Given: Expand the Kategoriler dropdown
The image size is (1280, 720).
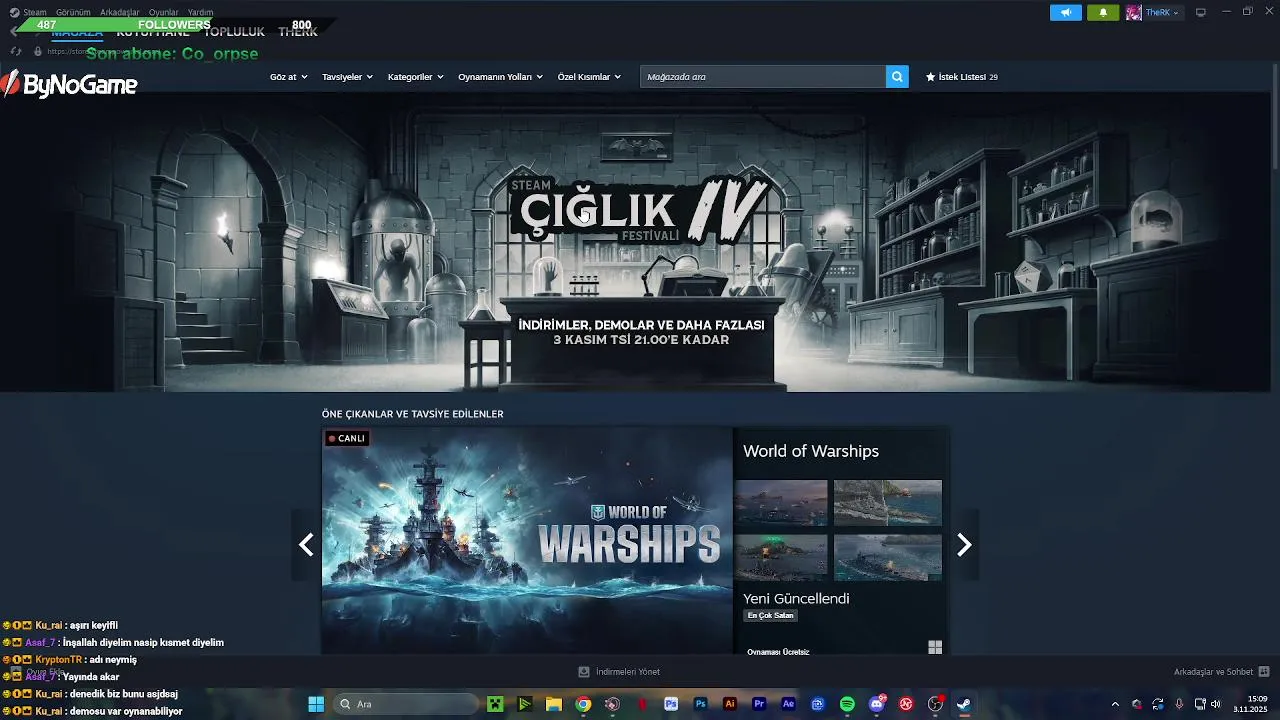Looking at the screenshot, I should pyautogui.click(x=415, y=76).
